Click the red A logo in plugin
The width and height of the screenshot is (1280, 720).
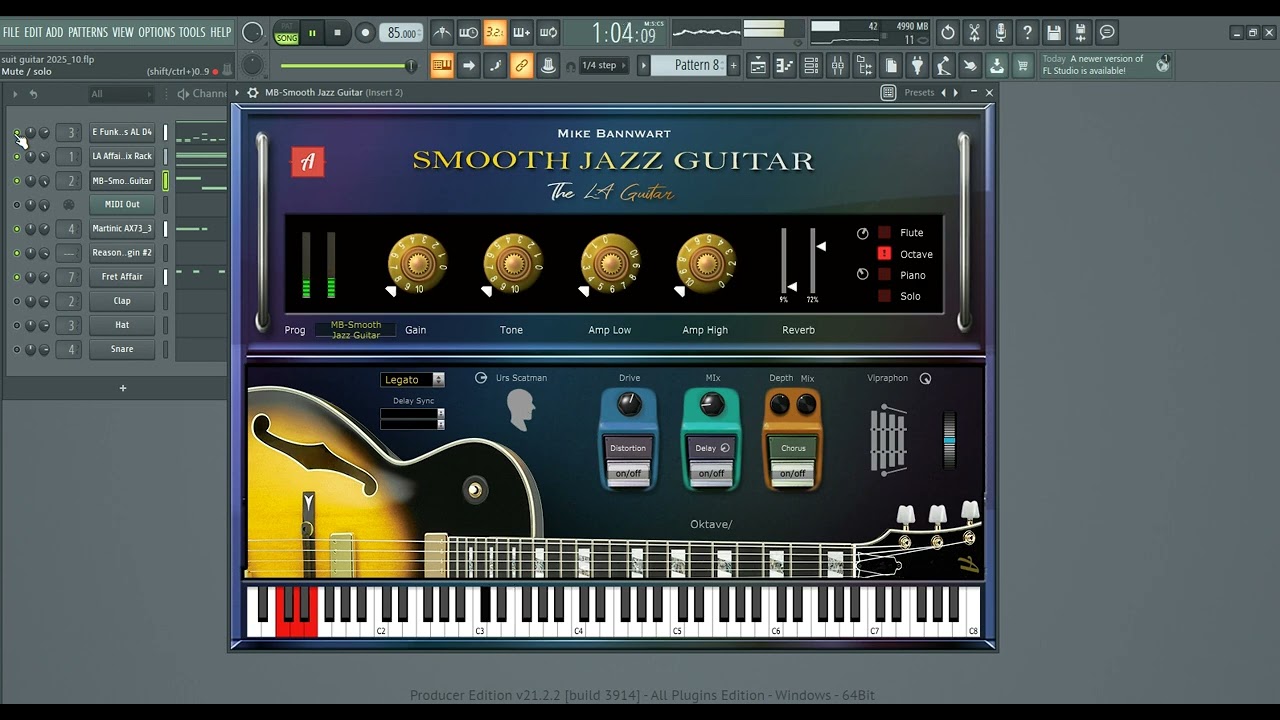point(308,162)
